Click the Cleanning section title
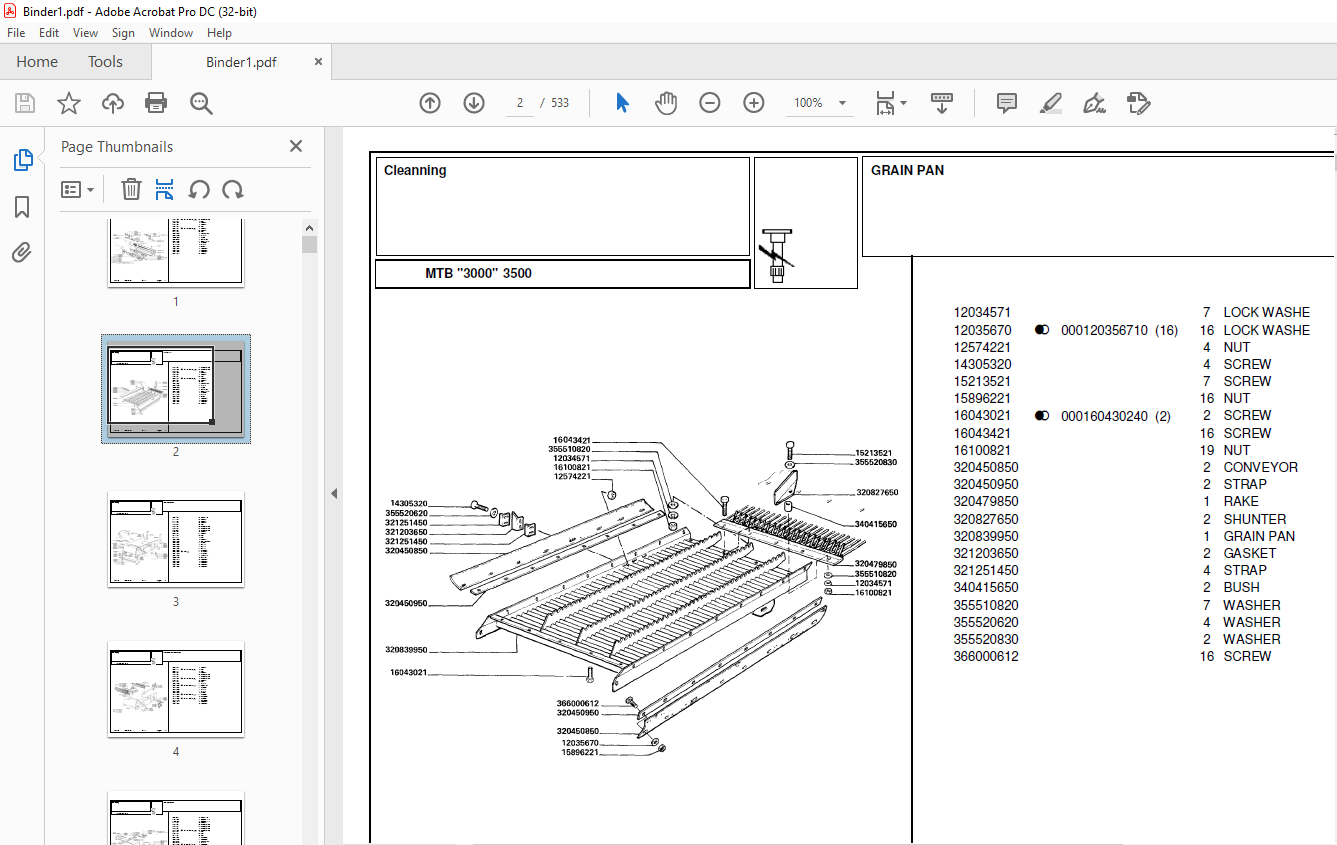Screen dimensions: 1337x845 [415, 170]
